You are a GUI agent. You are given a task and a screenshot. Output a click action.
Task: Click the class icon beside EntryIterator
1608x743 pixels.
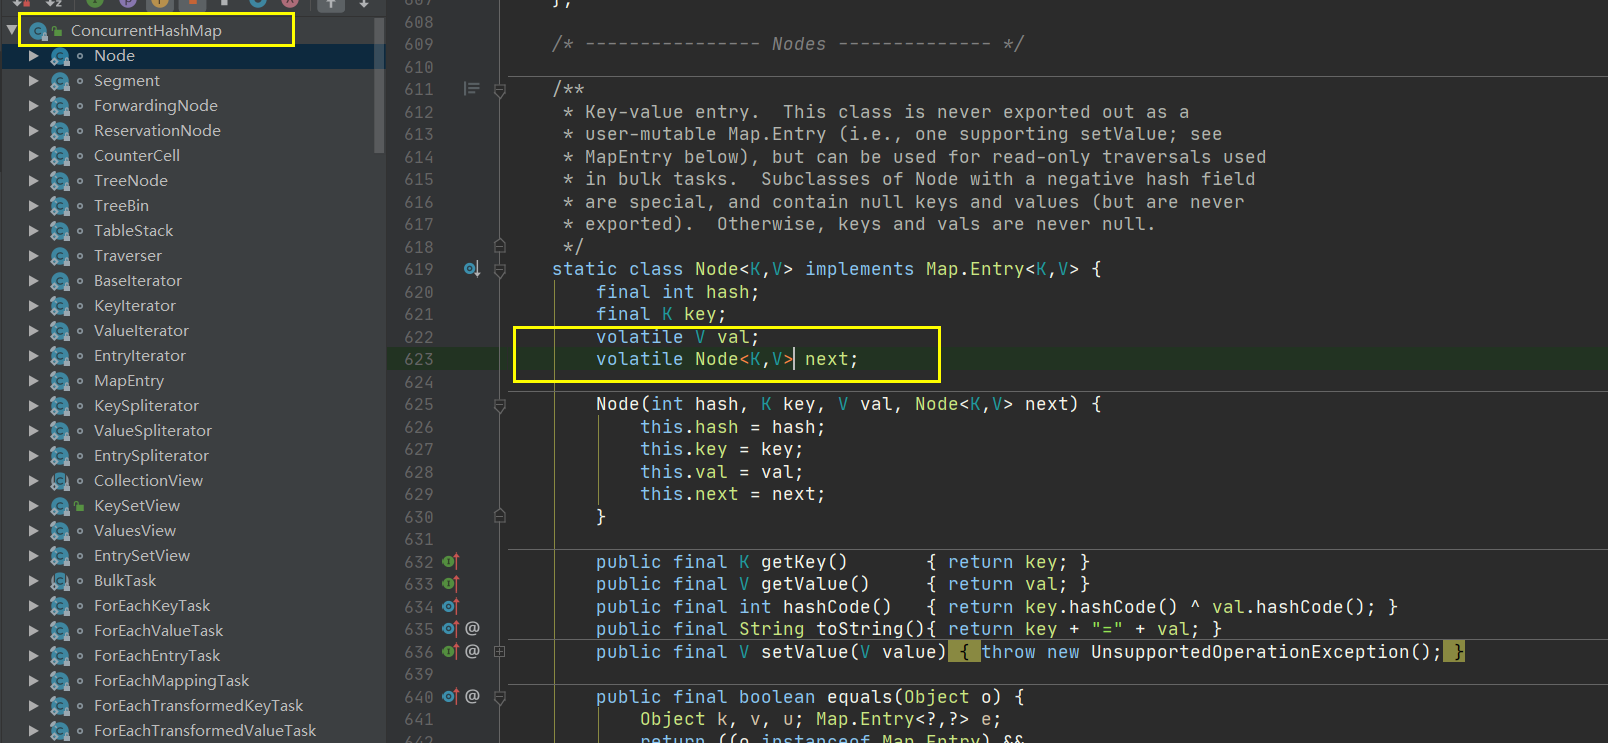pyautogui.click(x=60, y=356)
